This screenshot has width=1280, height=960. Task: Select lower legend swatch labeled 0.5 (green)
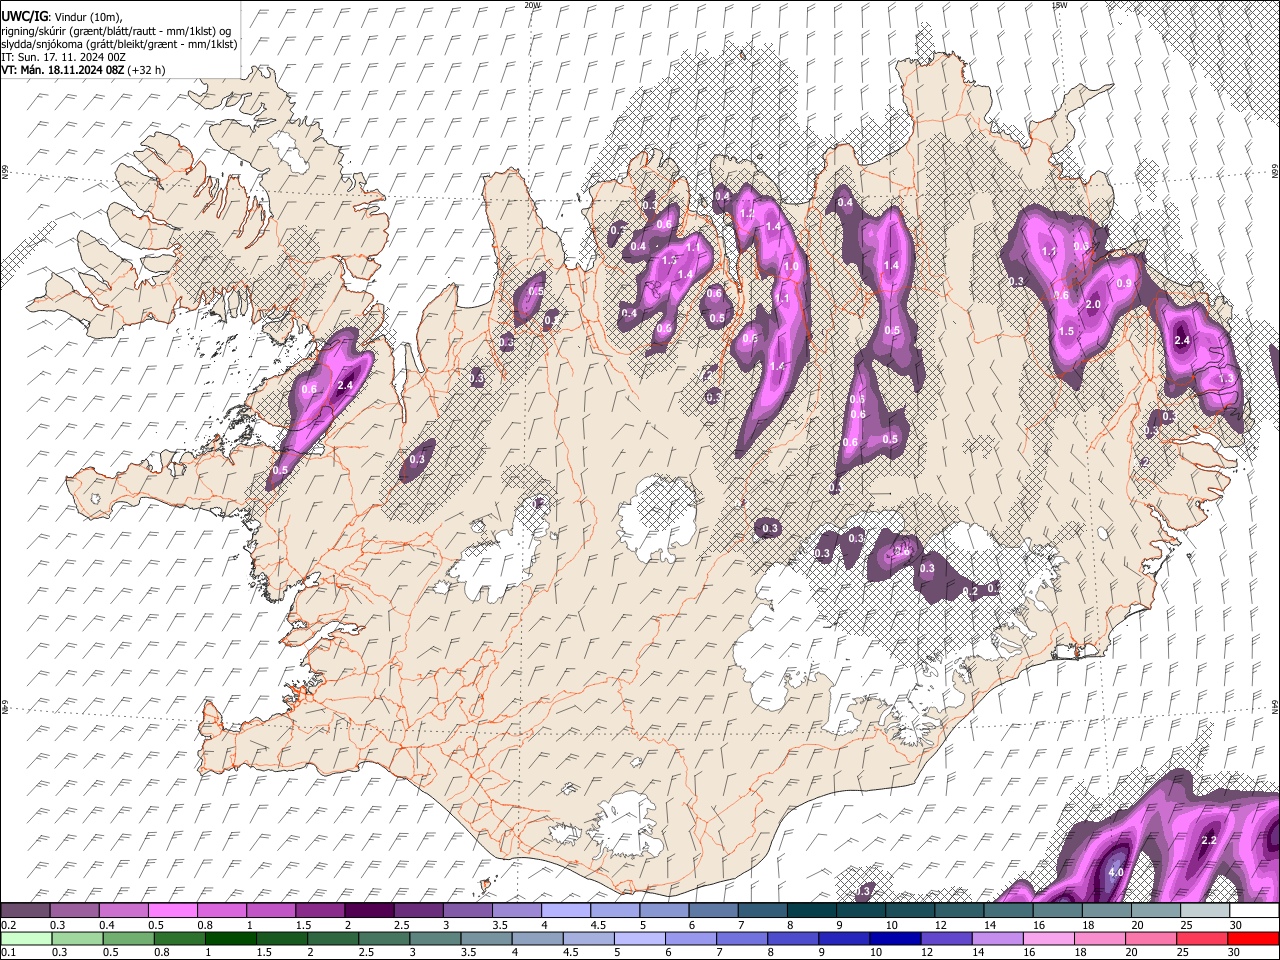click(x=128, y=938)
